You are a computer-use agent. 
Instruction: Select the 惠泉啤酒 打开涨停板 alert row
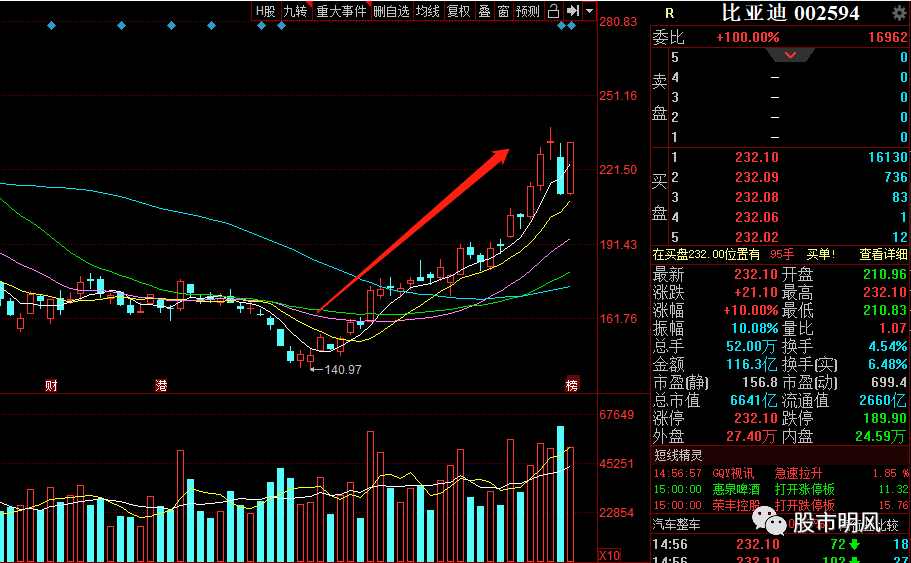point(780,489)
